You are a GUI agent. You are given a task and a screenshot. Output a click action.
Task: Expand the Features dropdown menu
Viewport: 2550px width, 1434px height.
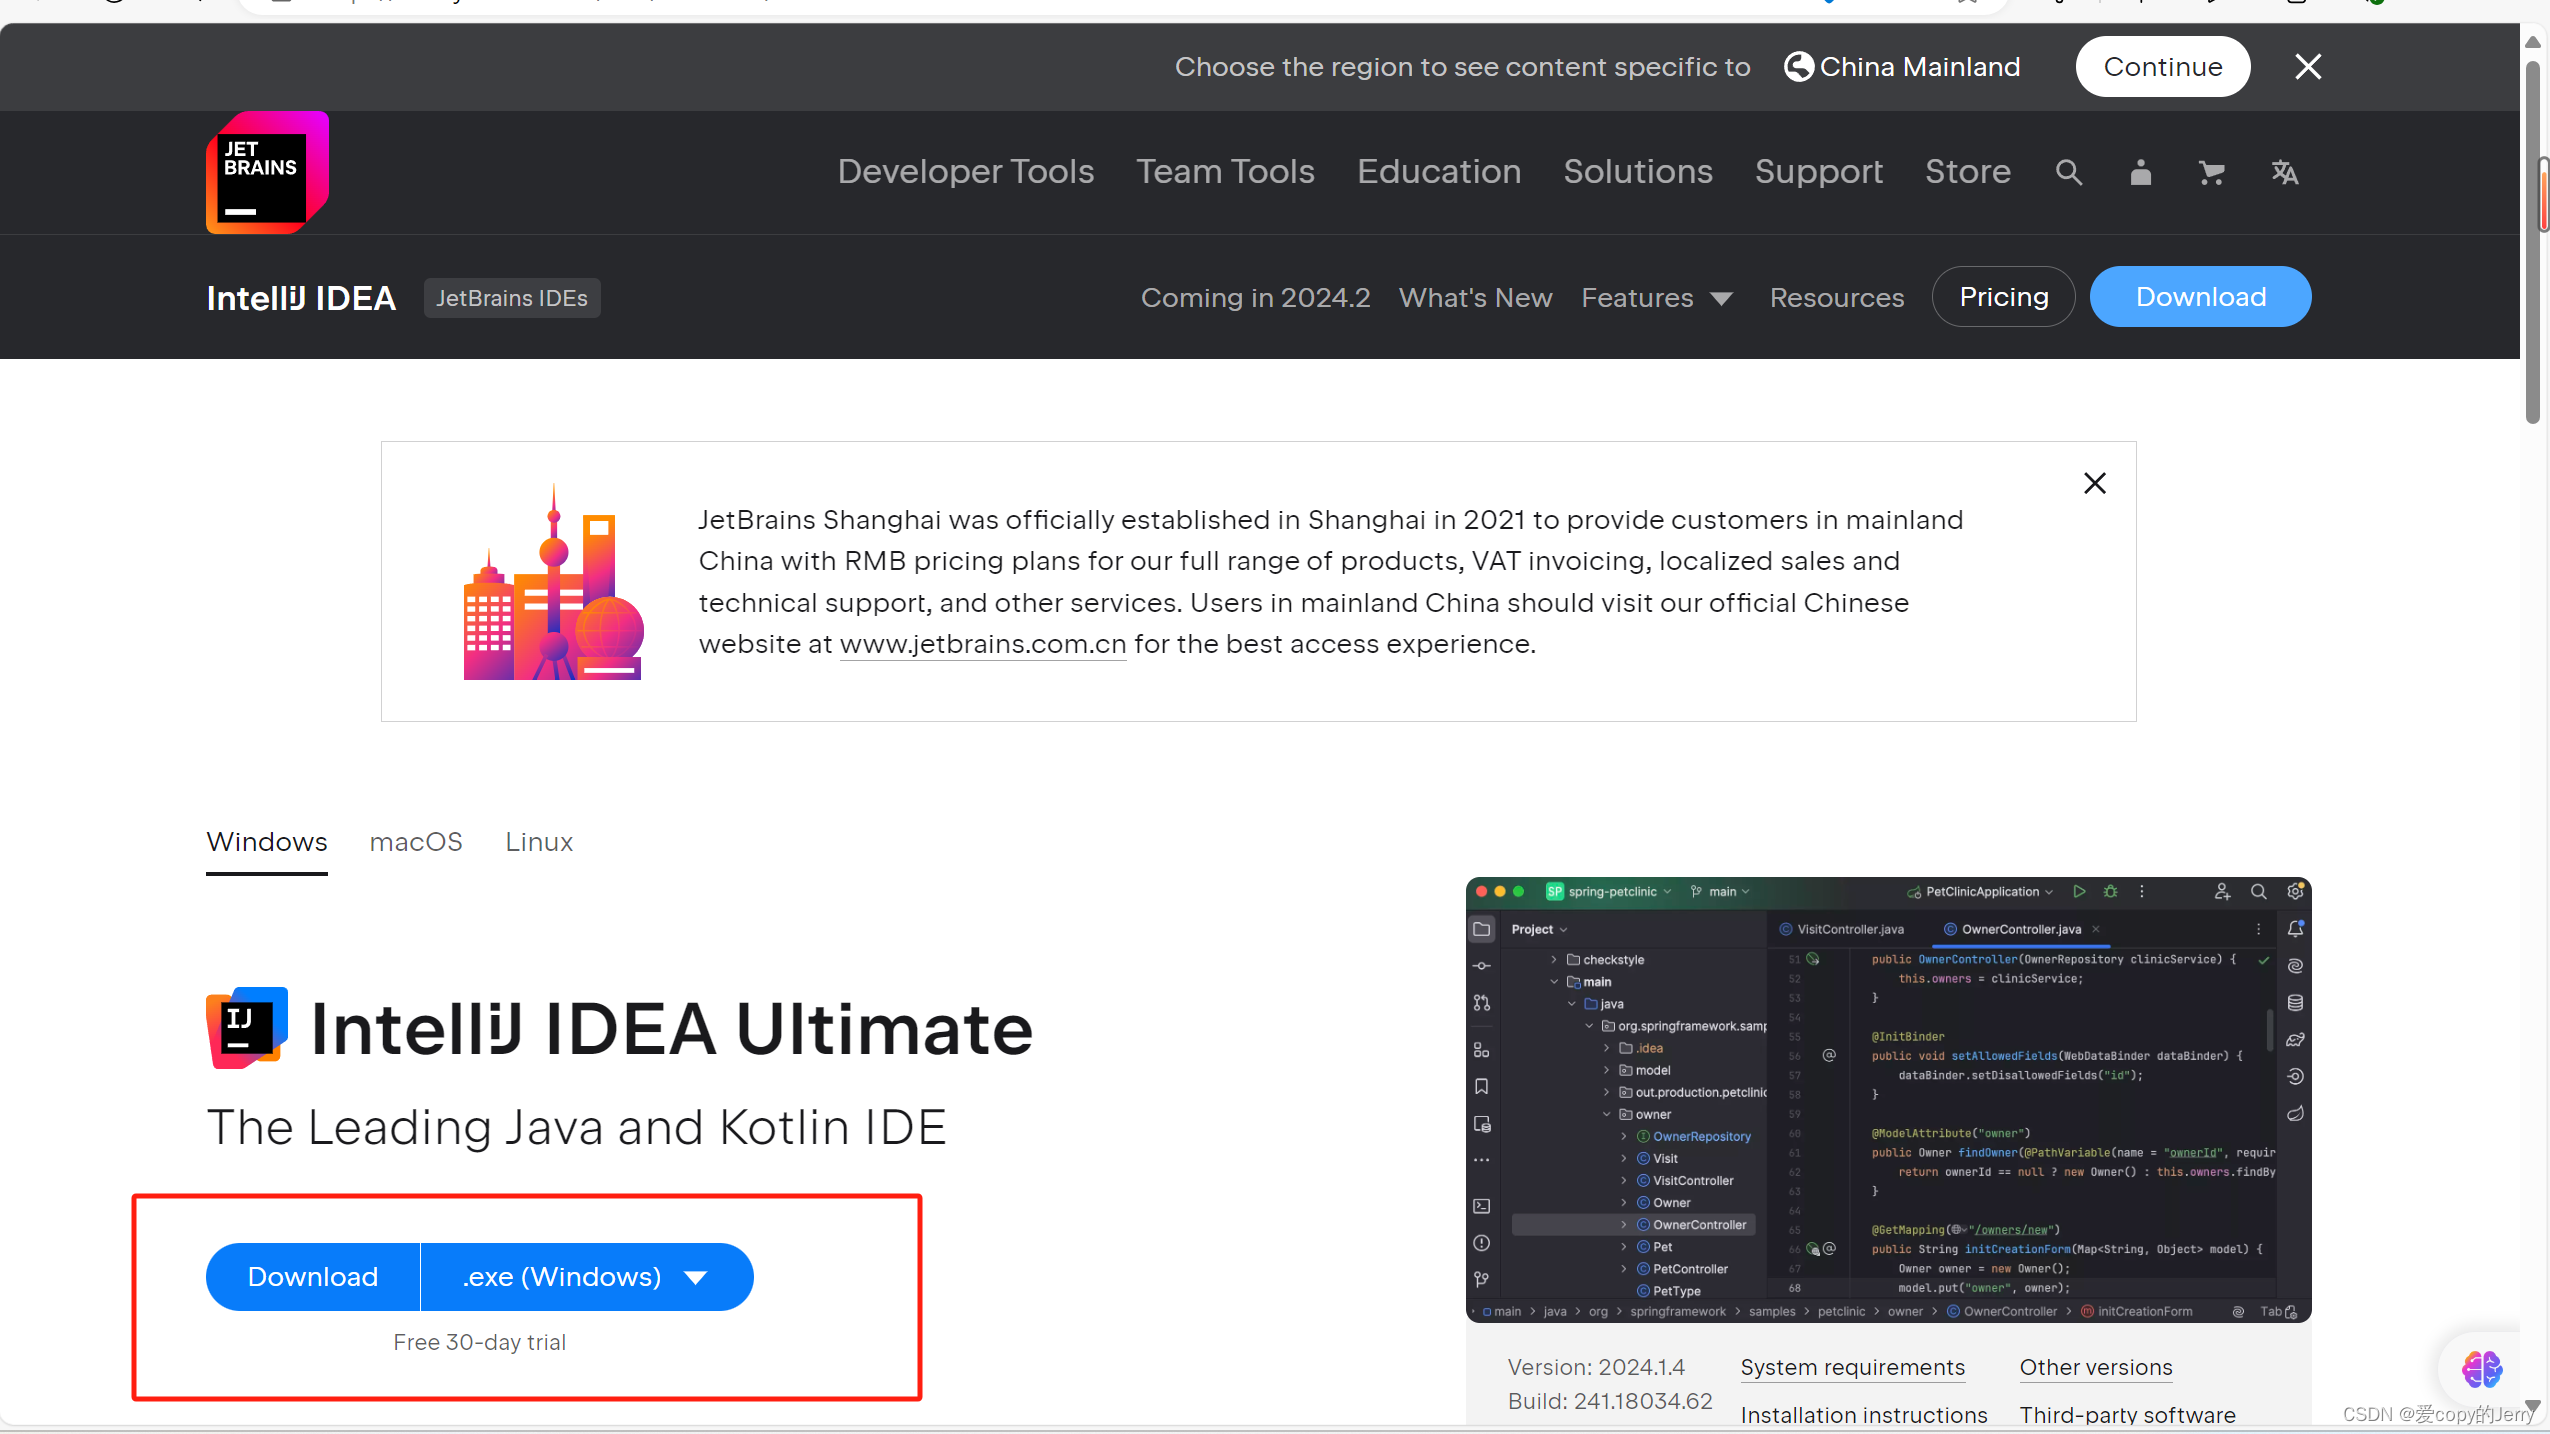point(1656,297)
